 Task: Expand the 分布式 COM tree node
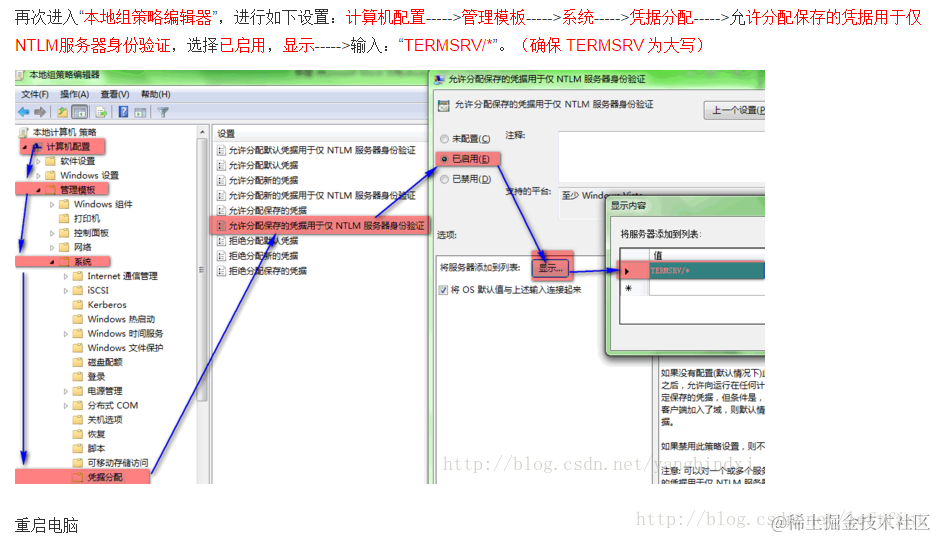[x=66, y=405]
